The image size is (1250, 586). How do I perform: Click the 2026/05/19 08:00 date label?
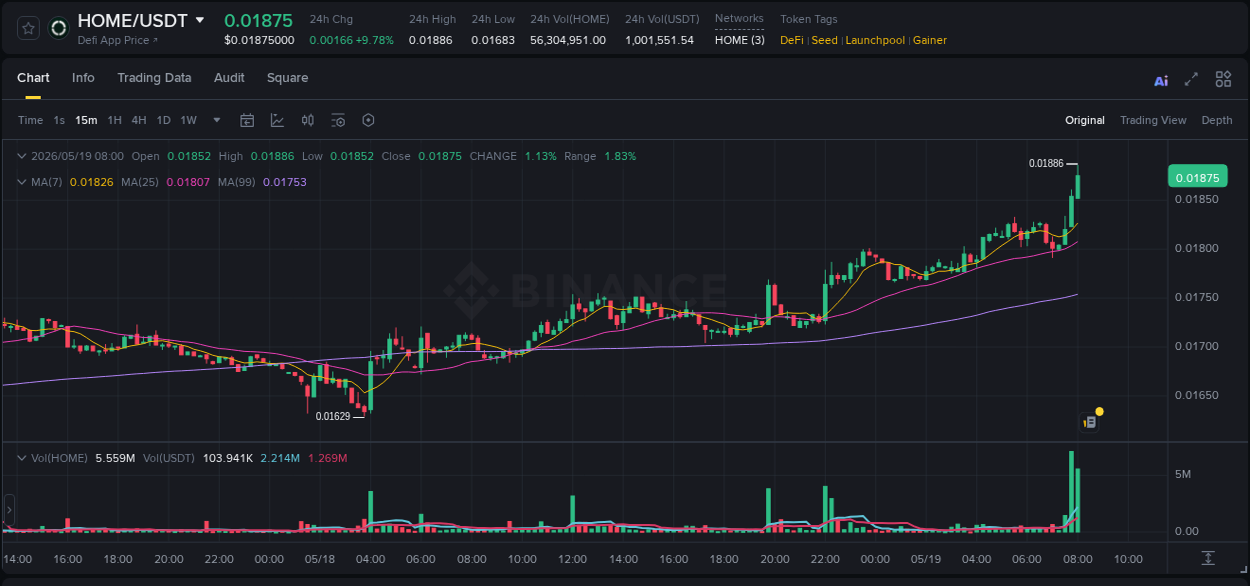77,156
